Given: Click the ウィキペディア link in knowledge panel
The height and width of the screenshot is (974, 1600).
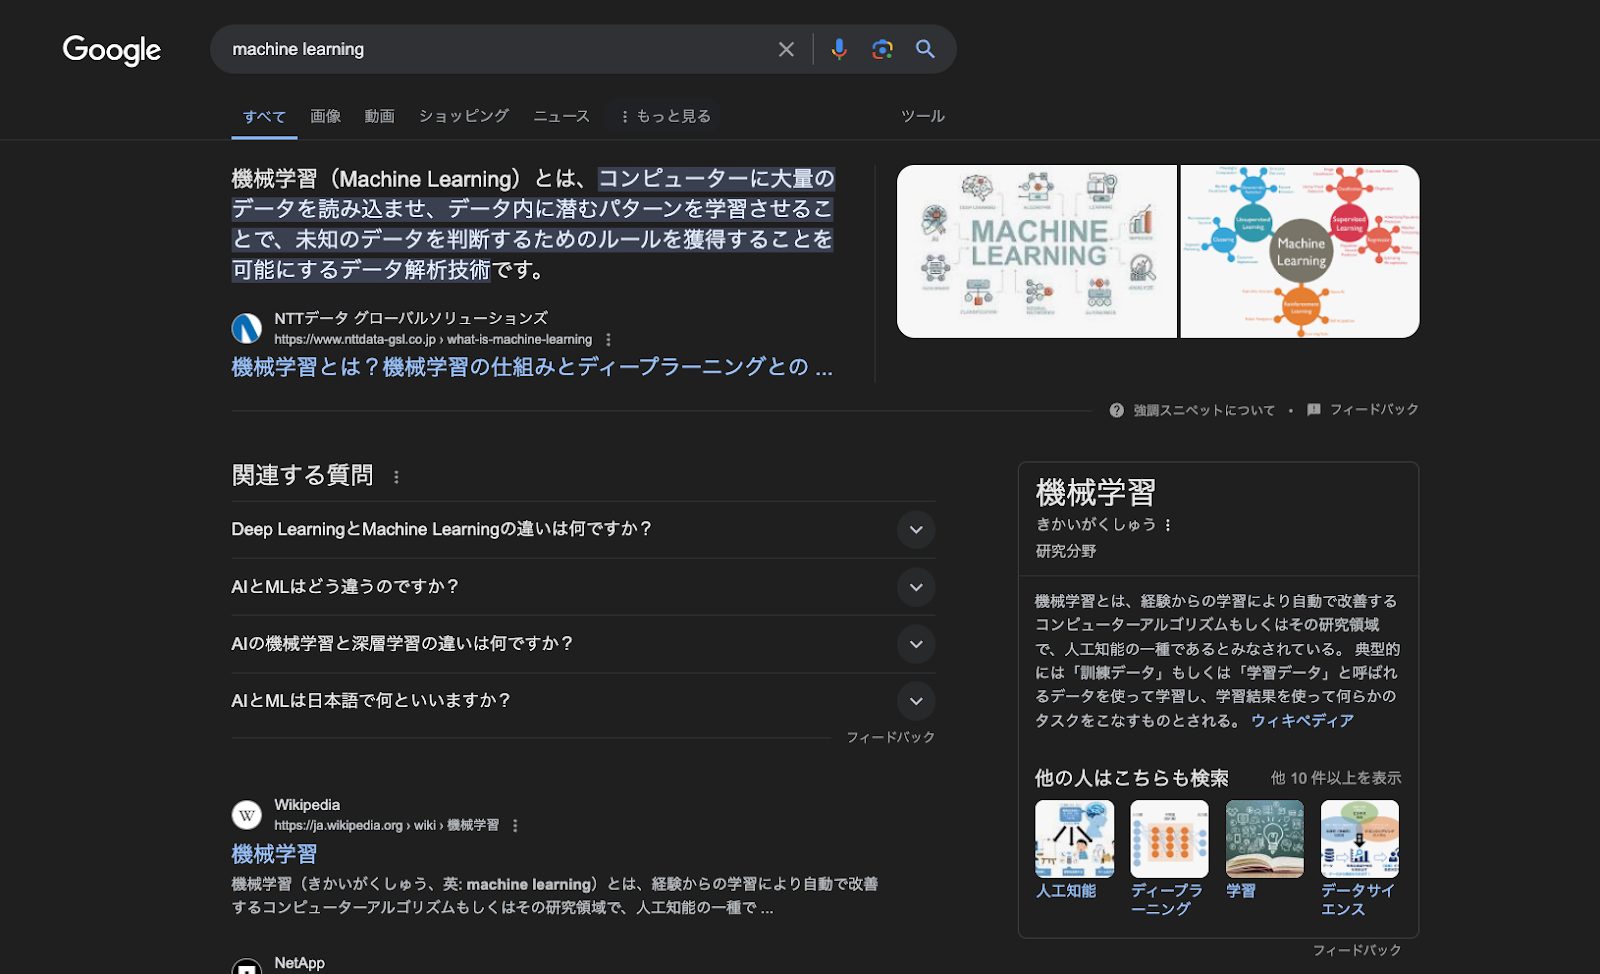Looking at the screenshot, I should point(1302,720).
